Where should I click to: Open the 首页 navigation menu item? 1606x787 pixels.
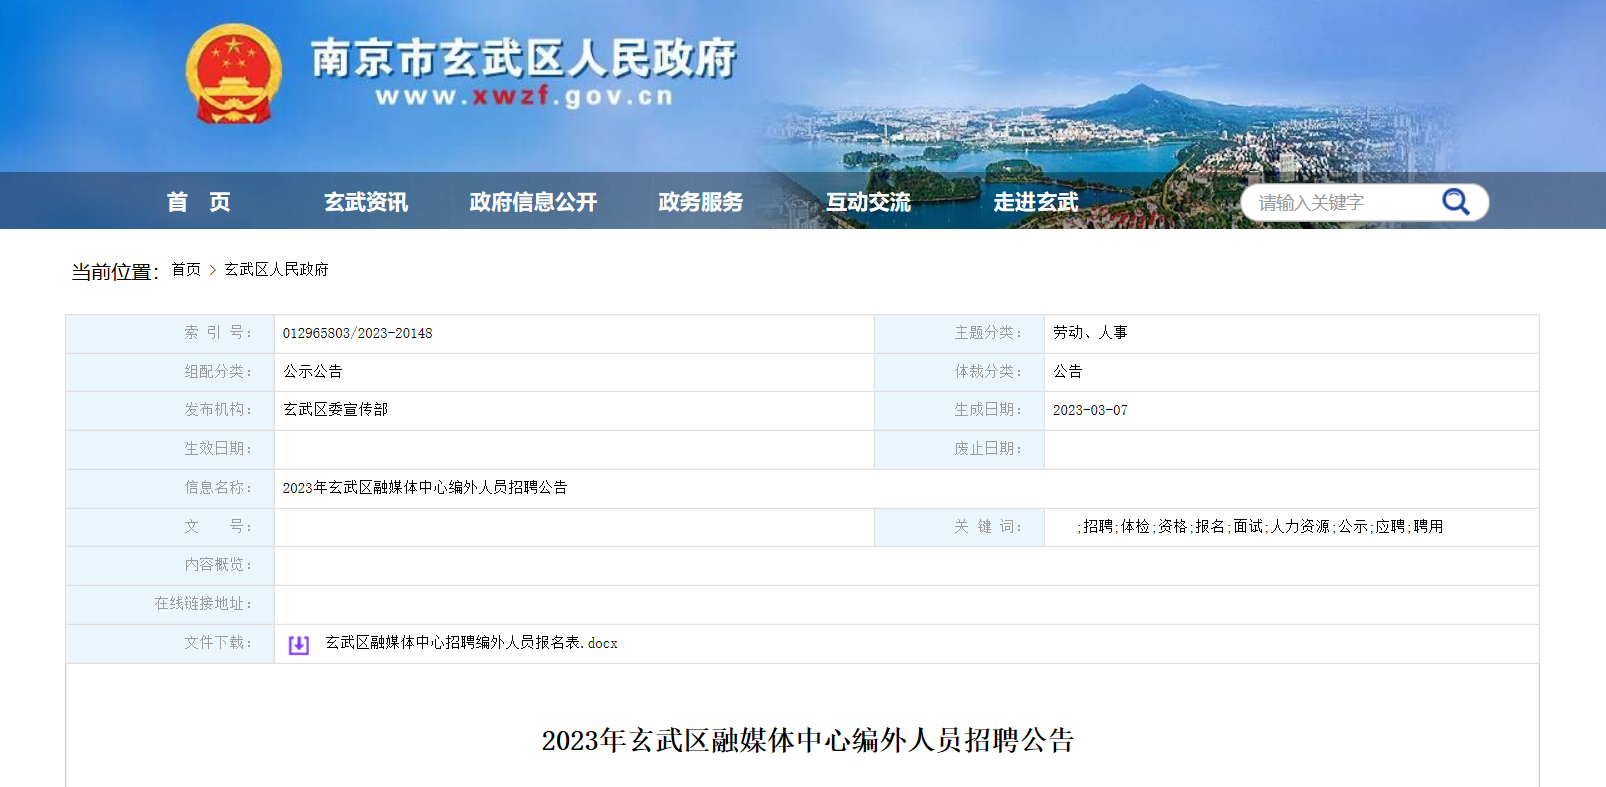[x=198, y=202]
